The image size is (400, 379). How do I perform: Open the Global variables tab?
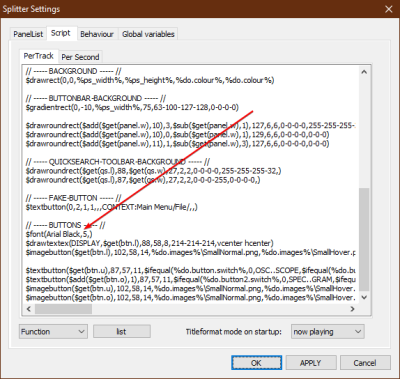coord(148,34)
